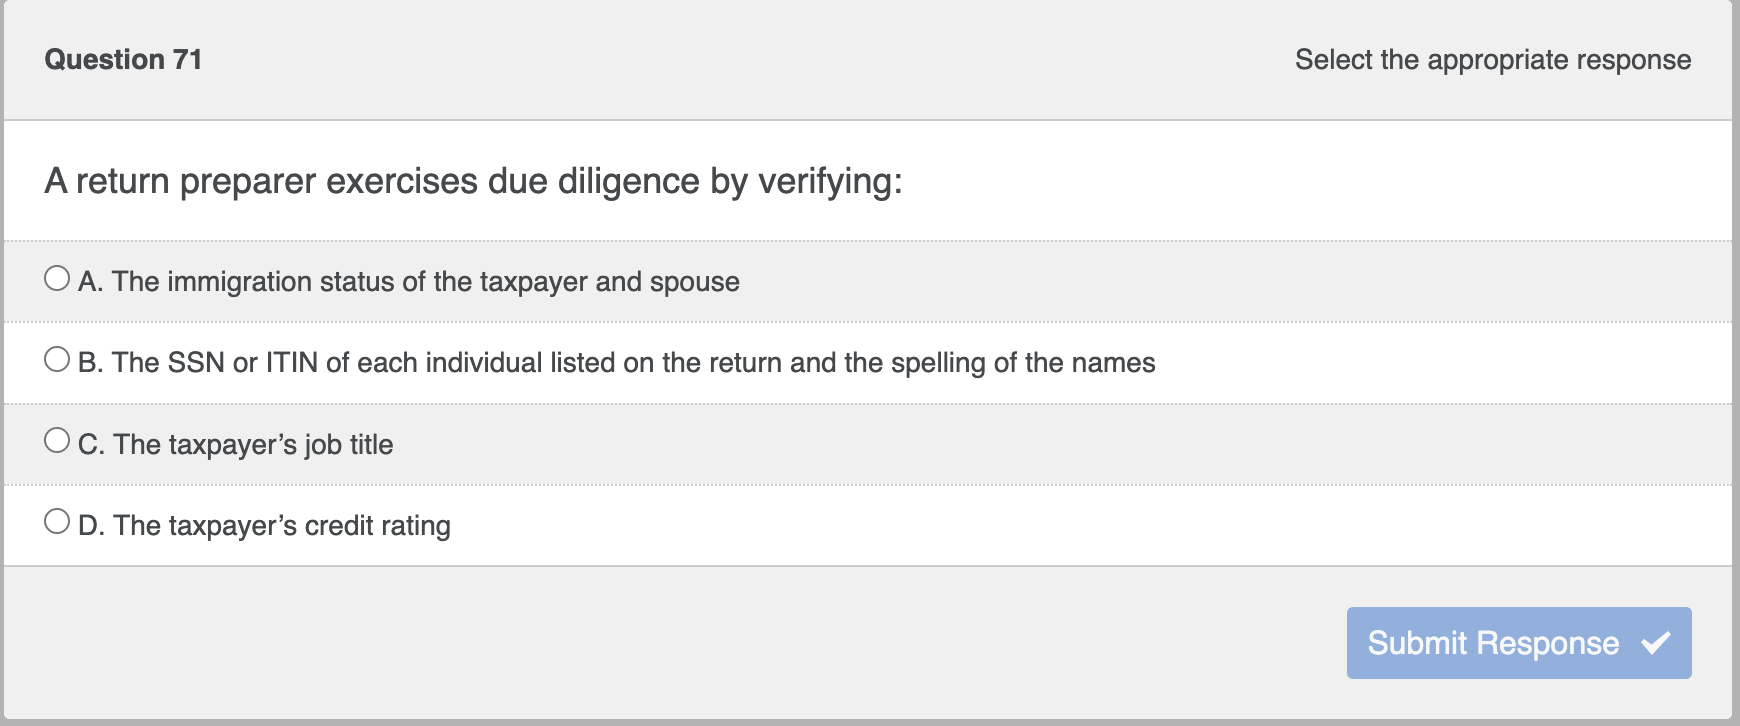
Task: Click the Submit Response button
Action: tap(1518, 643)
